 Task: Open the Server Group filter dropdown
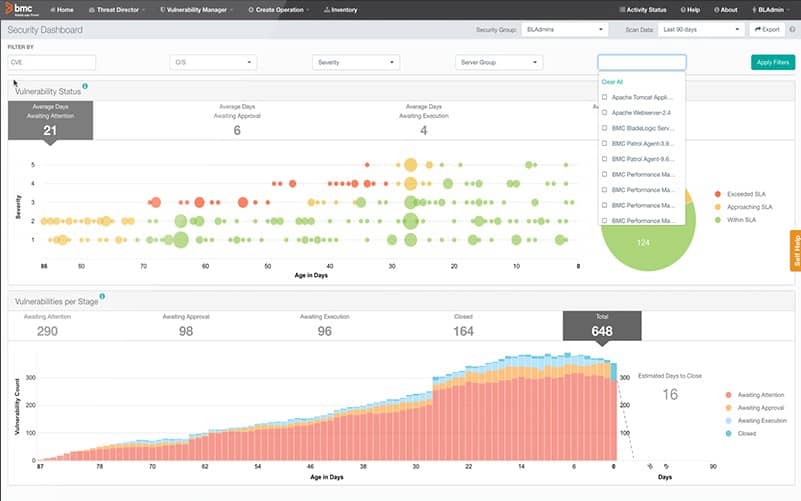499,62
